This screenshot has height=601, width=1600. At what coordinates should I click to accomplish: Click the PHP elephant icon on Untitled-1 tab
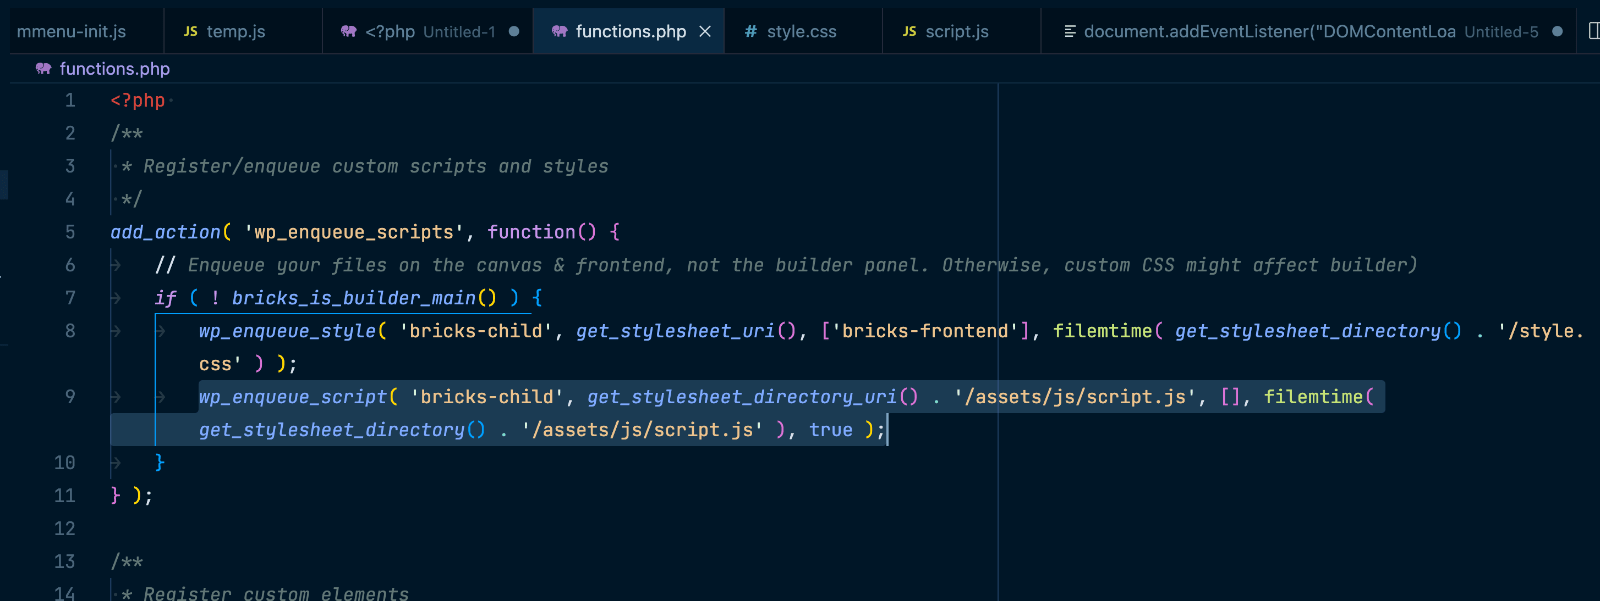coord(349,31)
